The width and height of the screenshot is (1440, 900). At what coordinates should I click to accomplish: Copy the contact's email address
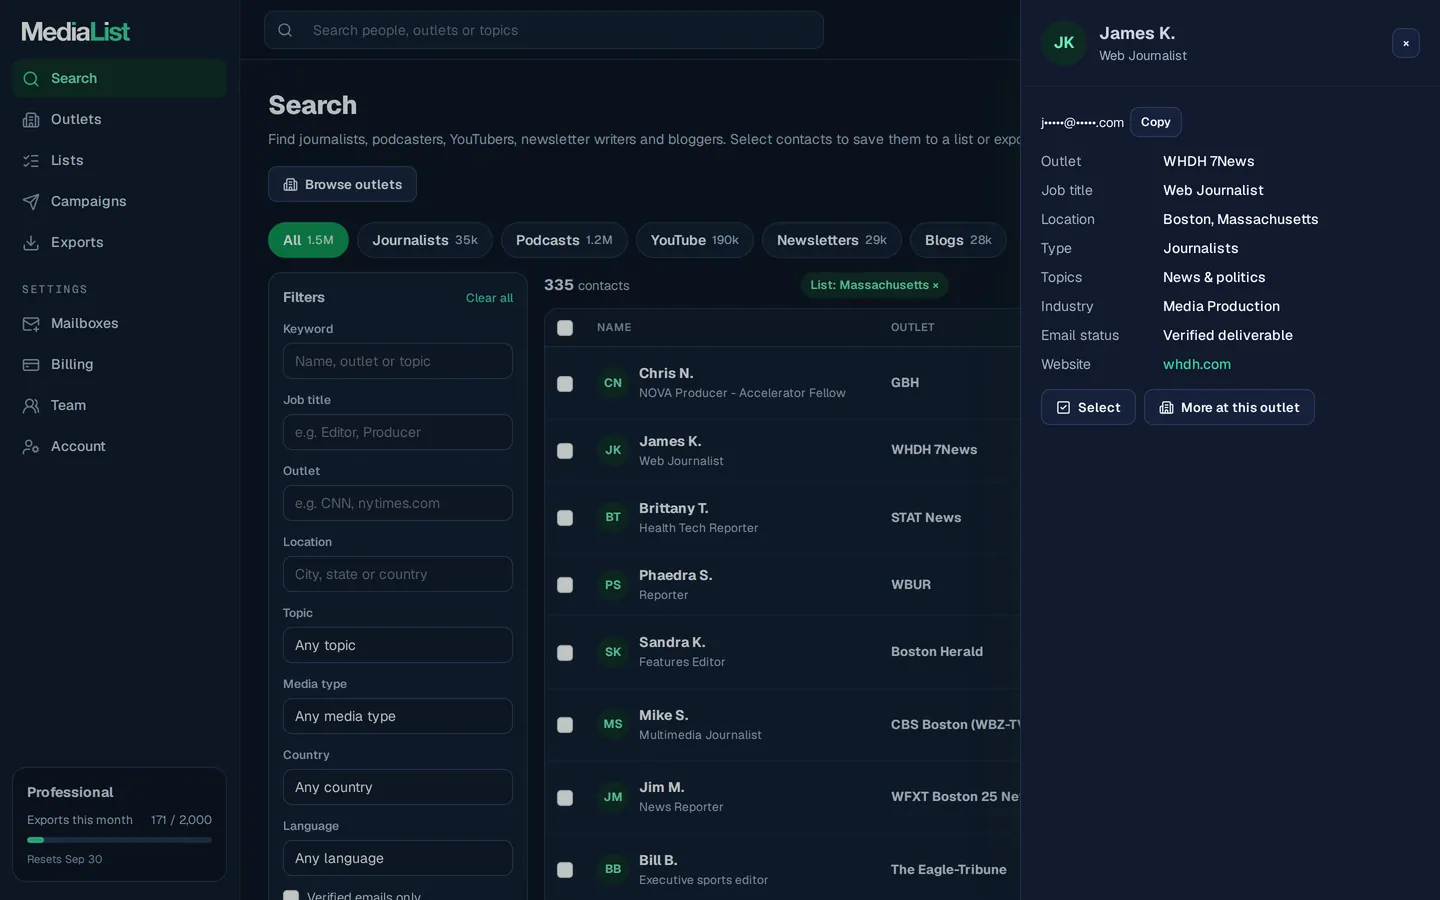click(1156, 122)
